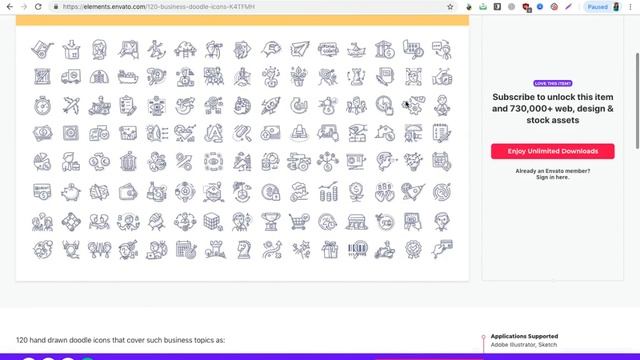Viewport: 640px width, 360px height.
Task: Open the business doodle icons preview image
Action: tap(242, 148)
